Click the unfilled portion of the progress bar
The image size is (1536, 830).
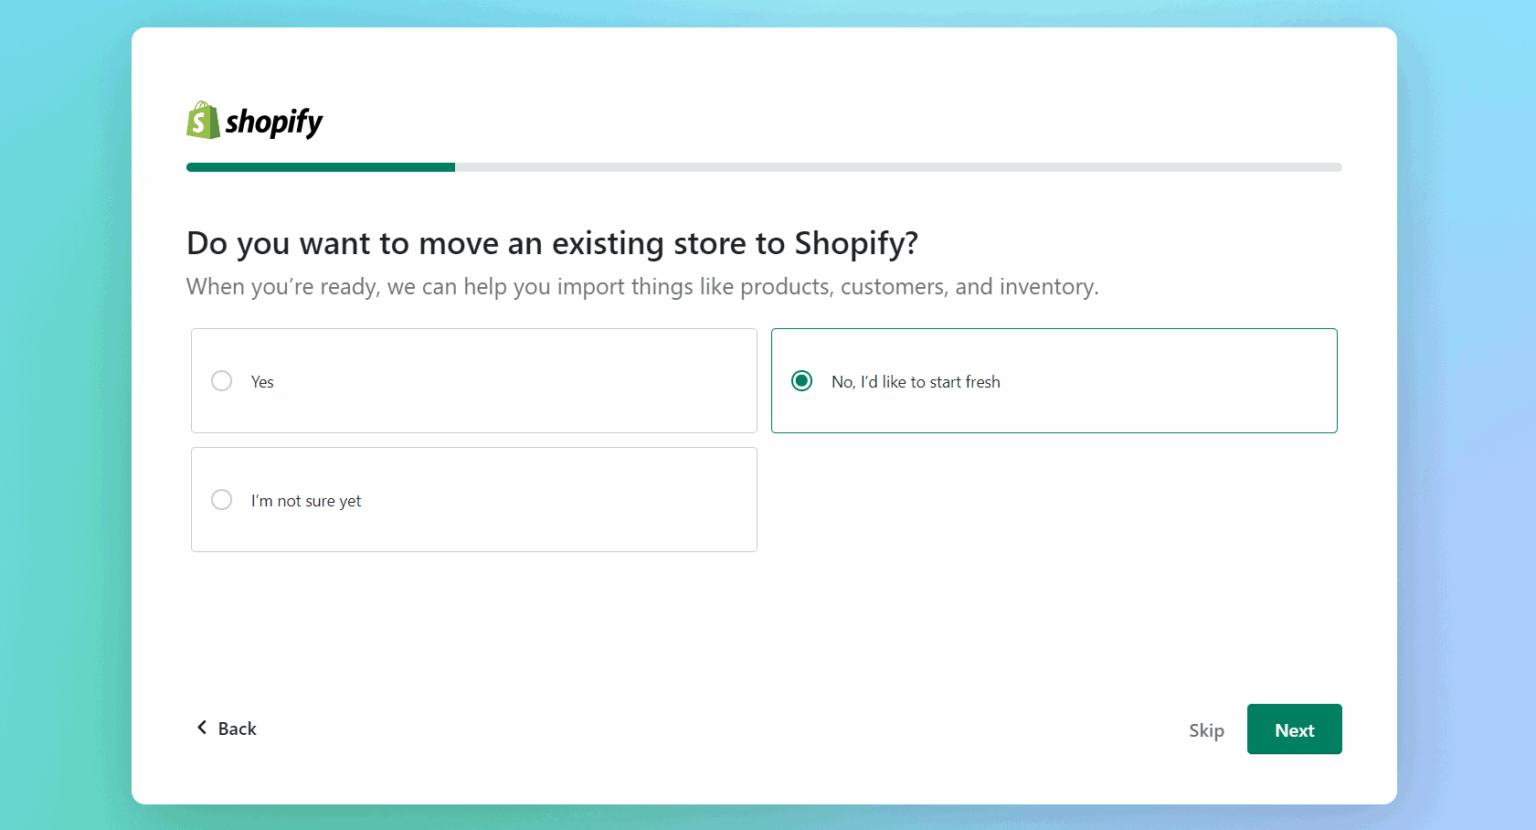900,167
